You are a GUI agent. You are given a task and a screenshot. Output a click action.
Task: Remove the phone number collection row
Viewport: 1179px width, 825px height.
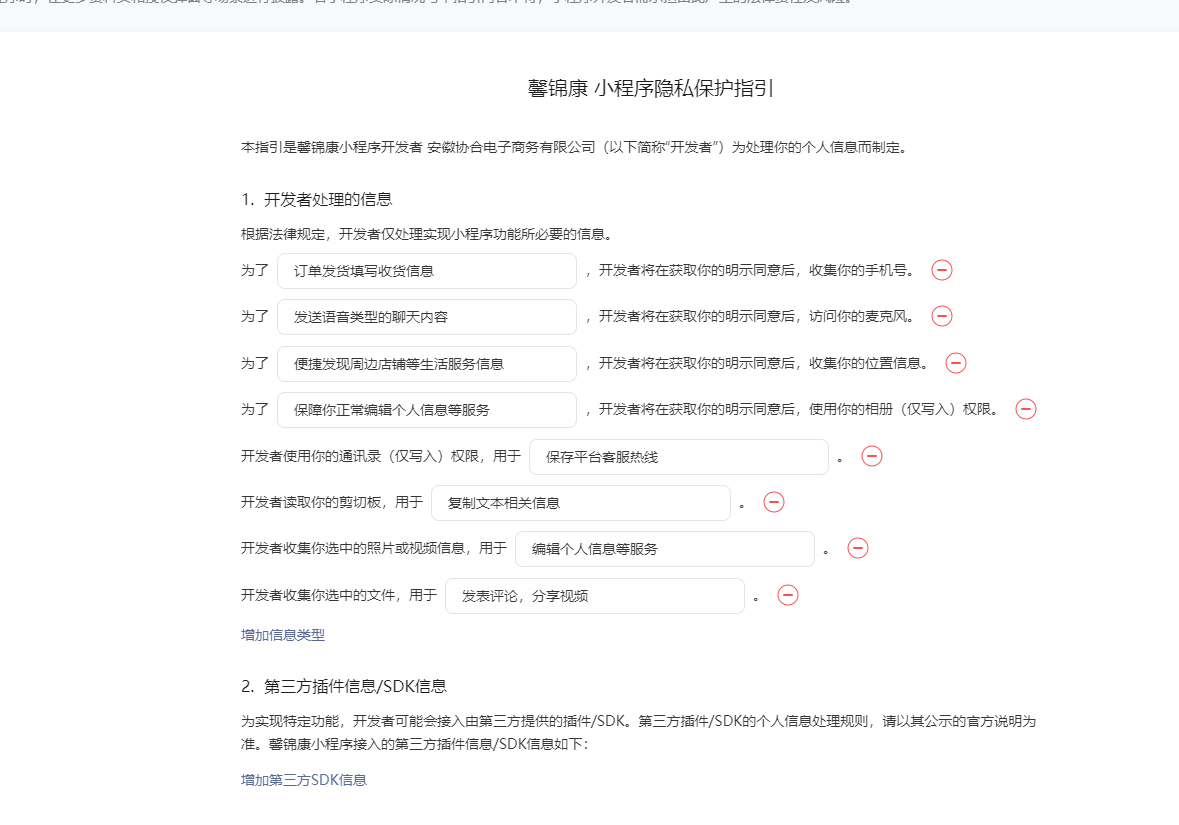[941, 270]
